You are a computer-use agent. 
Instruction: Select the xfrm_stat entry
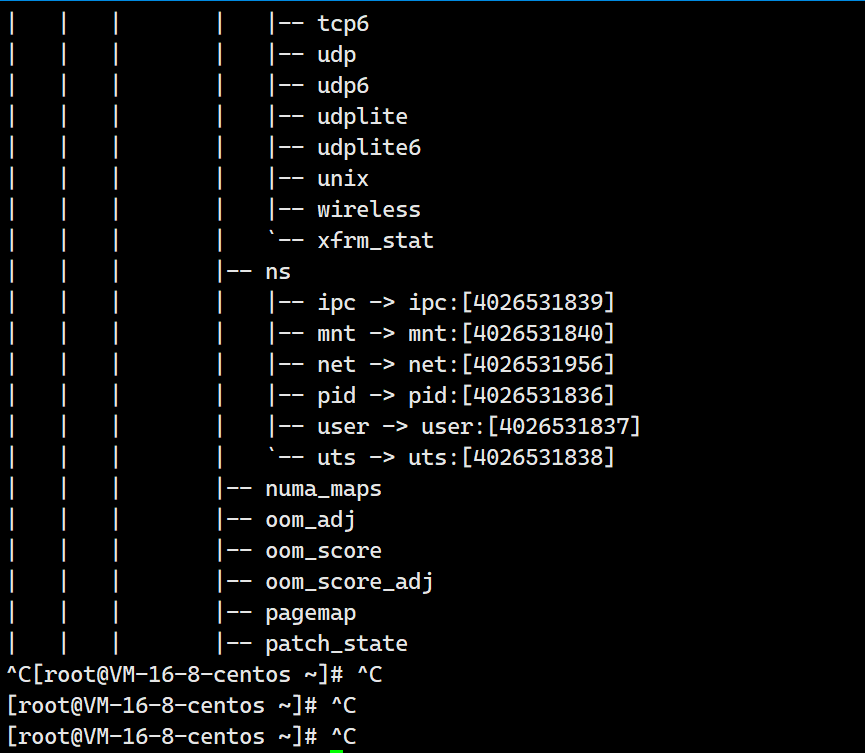click(x=375, y=241)
